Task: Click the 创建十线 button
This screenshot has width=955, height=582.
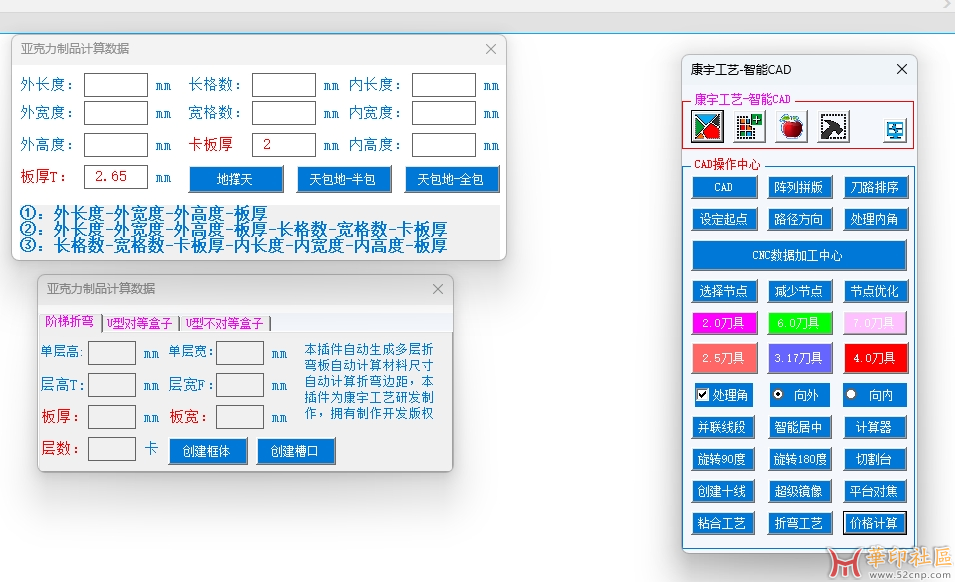Action: click(x=723, y=491)
